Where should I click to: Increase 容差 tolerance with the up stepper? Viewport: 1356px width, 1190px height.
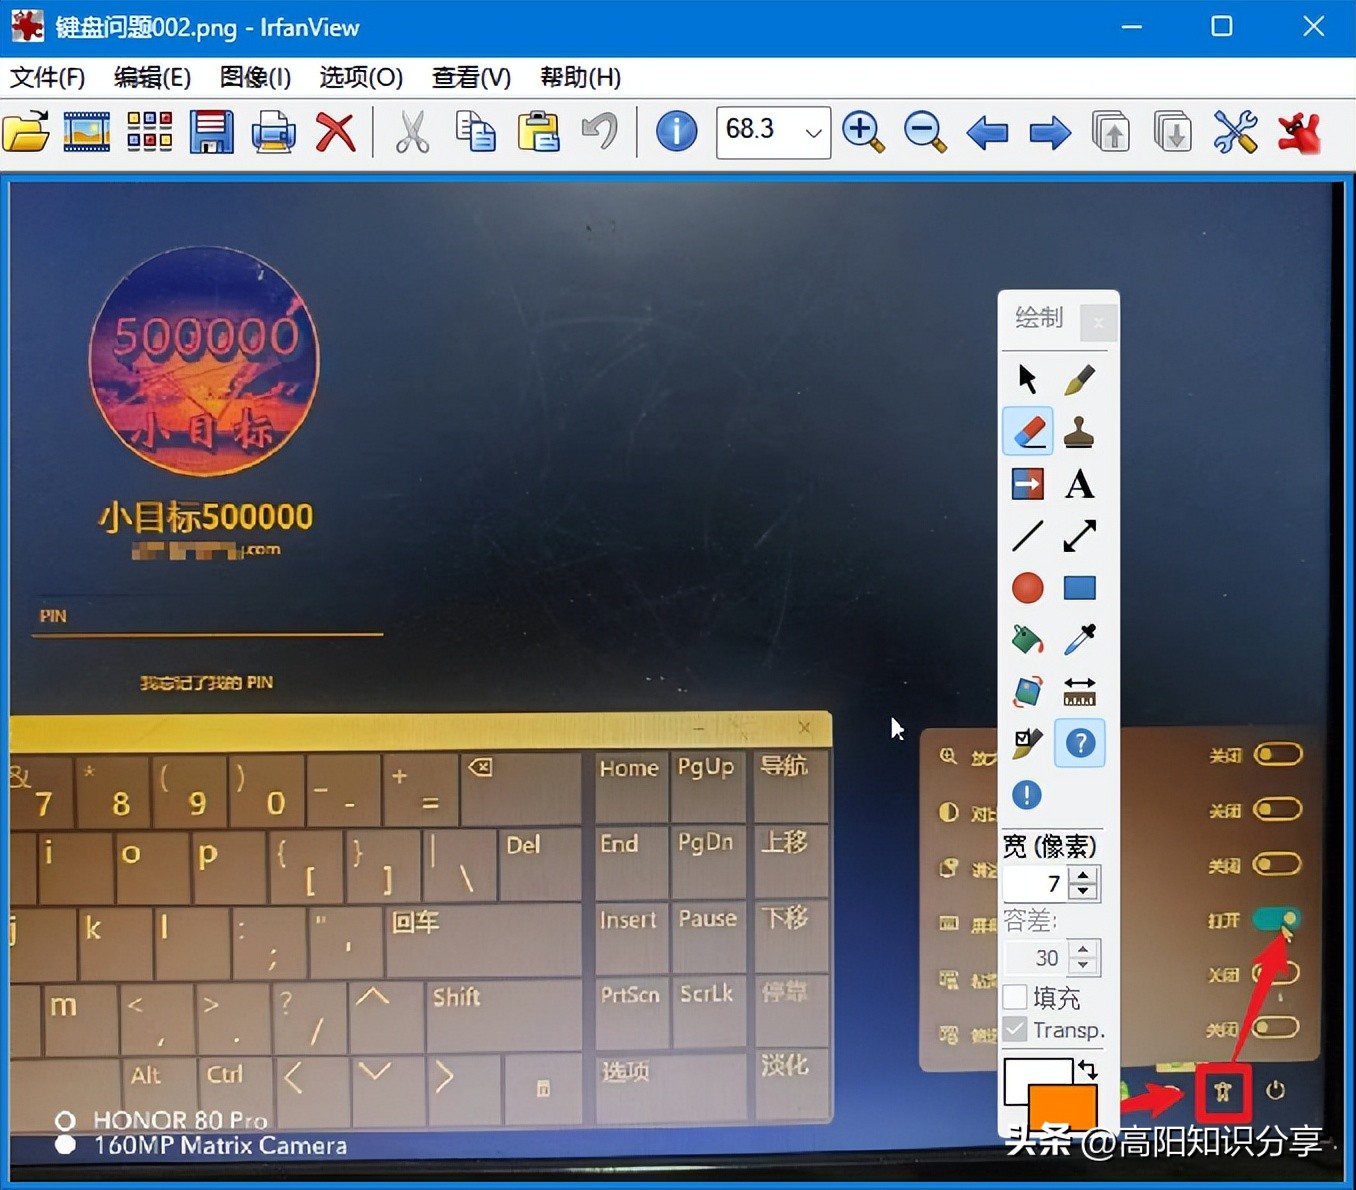[x=1083, y=949]
